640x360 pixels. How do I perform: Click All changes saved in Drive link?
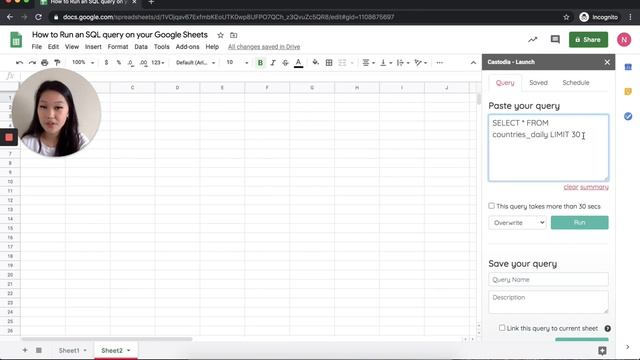pos(264,47)
